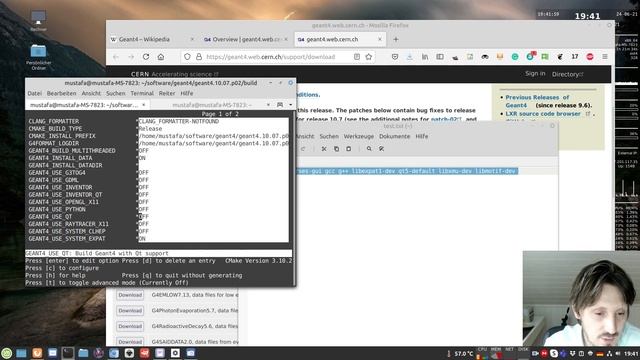Image resolution: width=640 pixels, height=360 pixels.
Task: Open the terminal Ansicht menu
Action: (x=91, y=93)
